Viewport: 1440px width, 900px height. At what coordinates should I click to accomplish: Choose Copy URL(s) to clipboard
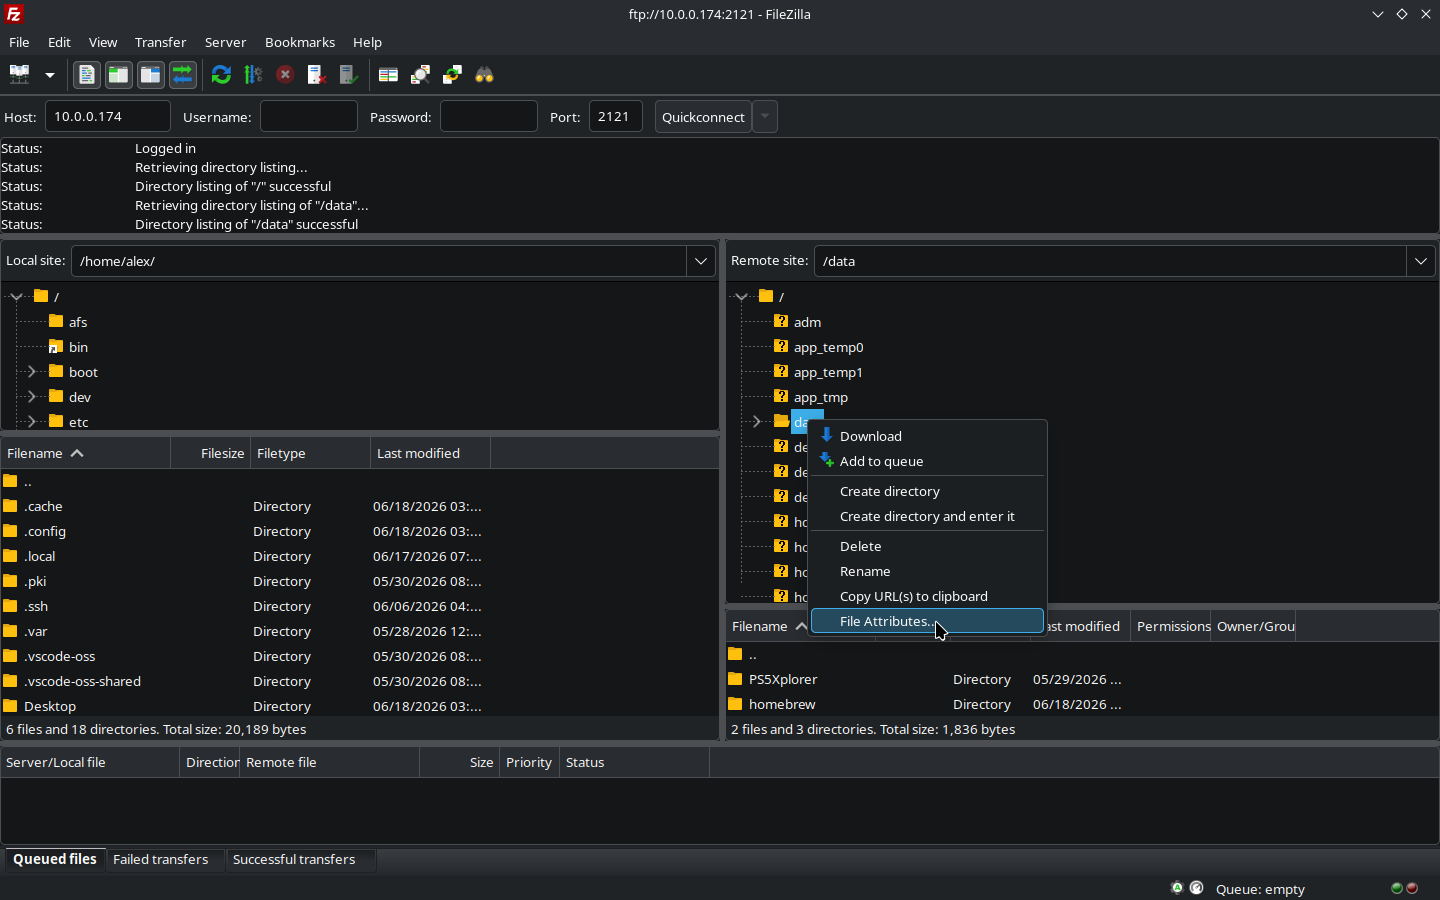coord(927,596)
